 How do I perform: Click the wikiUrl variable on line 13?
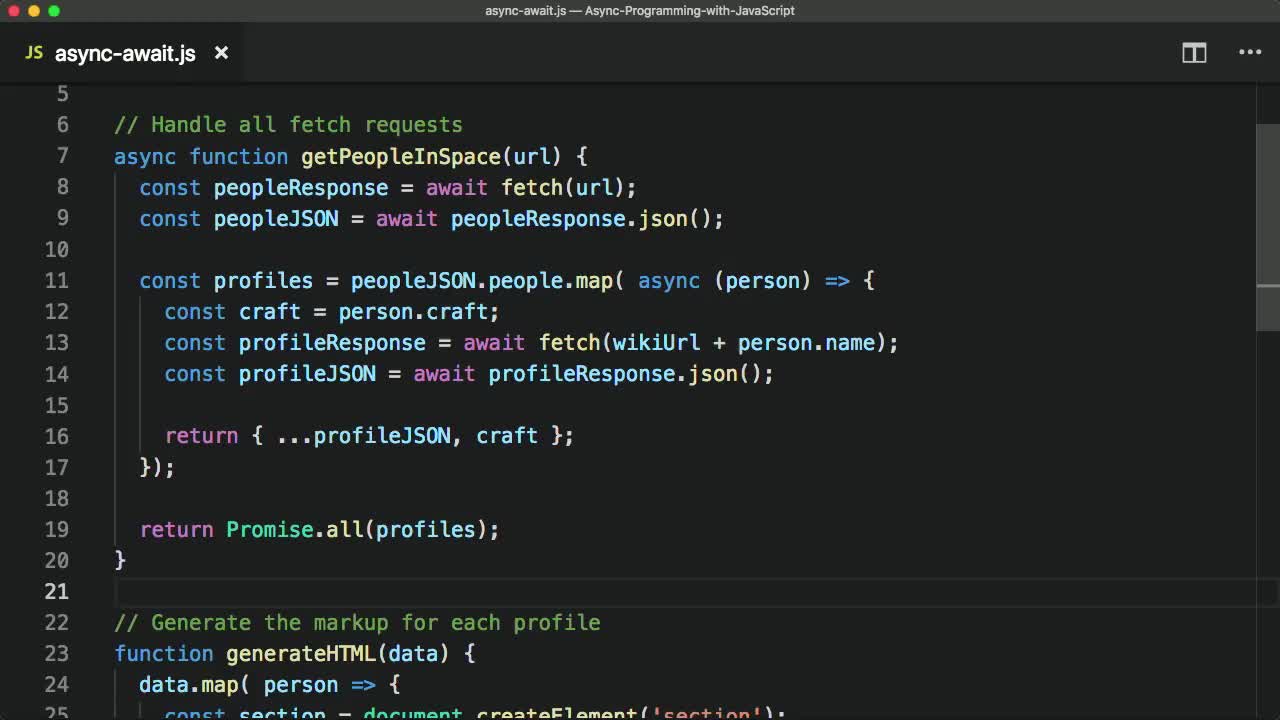tap(656, 342)
